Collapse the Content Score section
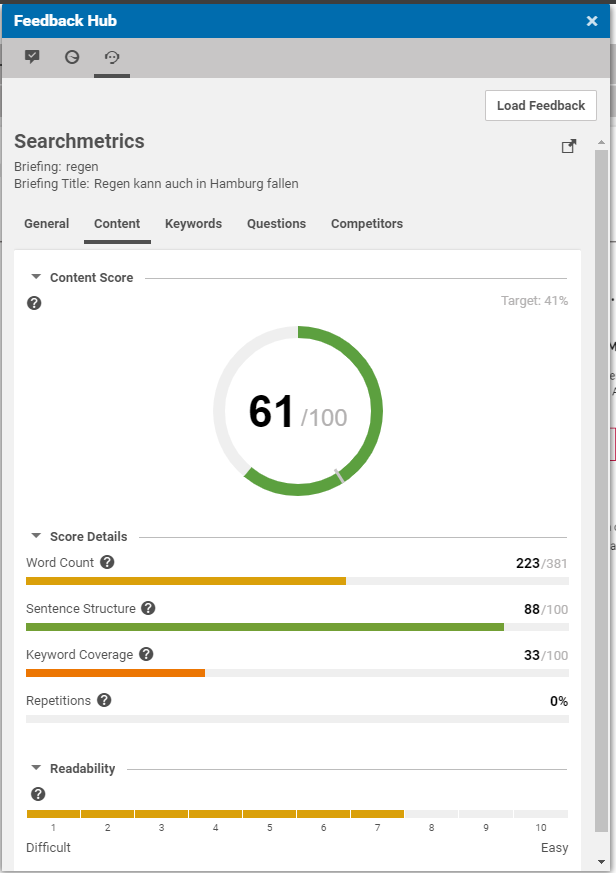Viewport: 616px width, 873px height. point(37,277)
